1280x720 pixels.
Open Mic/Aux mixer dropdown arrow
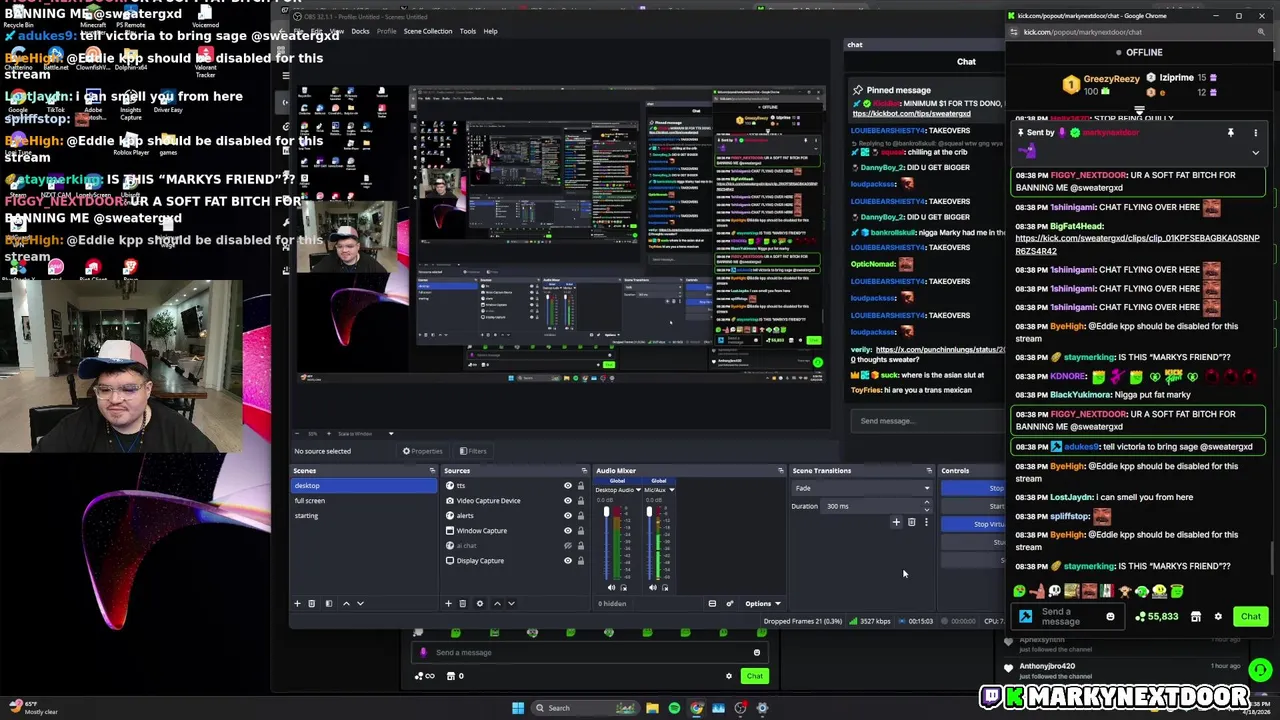pos(672,490)
